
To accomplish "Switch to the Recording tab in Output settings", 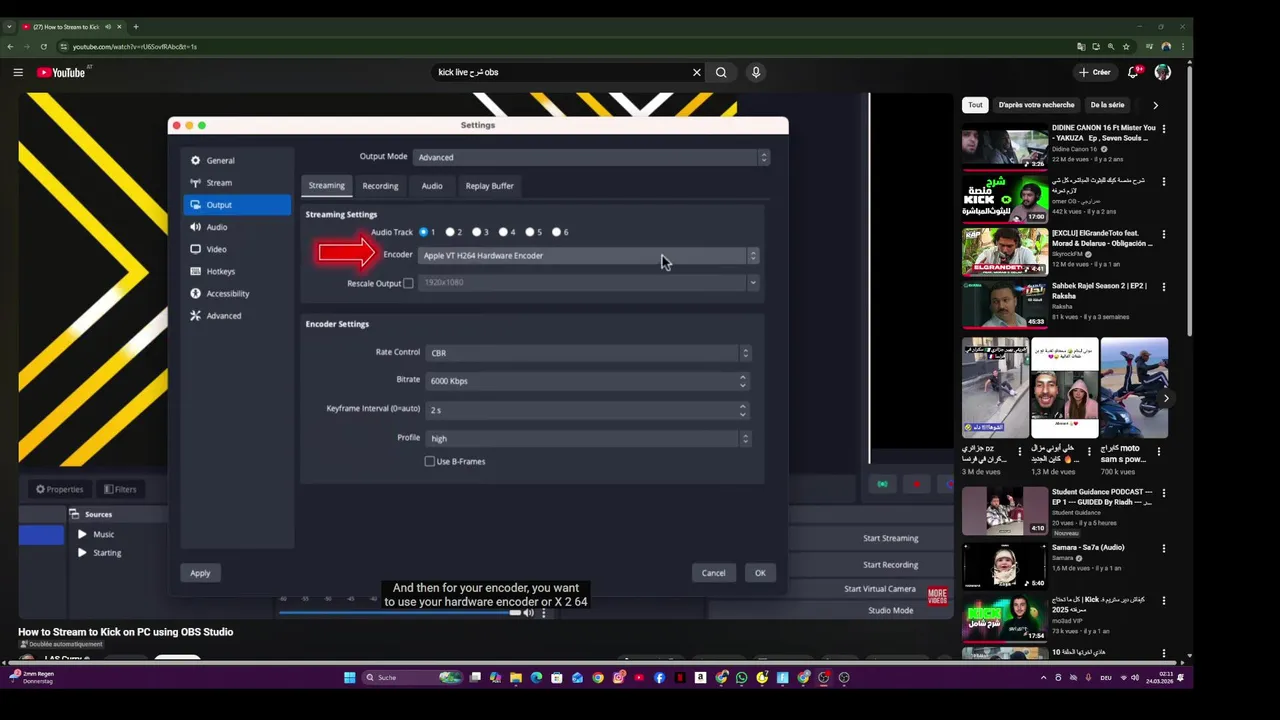I will [380, 186].
